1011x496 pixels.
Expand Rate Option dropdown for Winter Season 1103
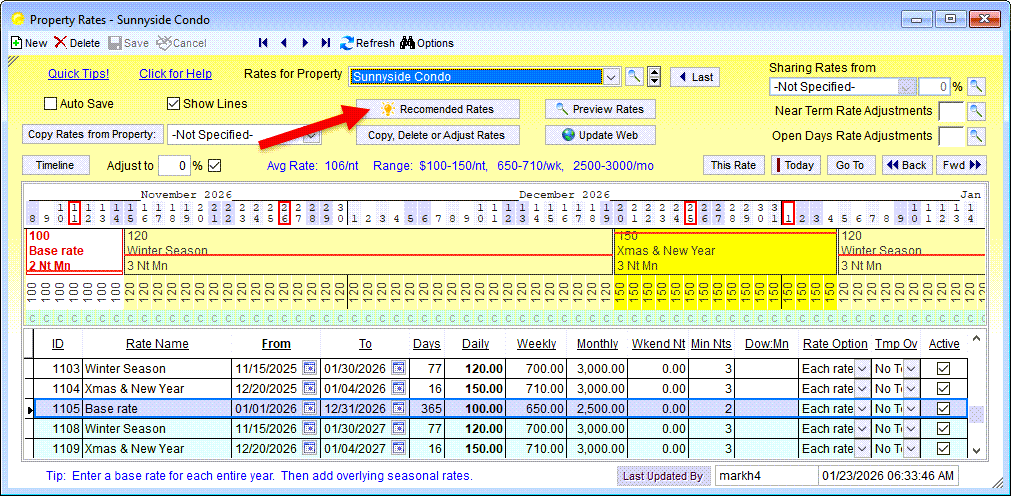tap(862, 369)
